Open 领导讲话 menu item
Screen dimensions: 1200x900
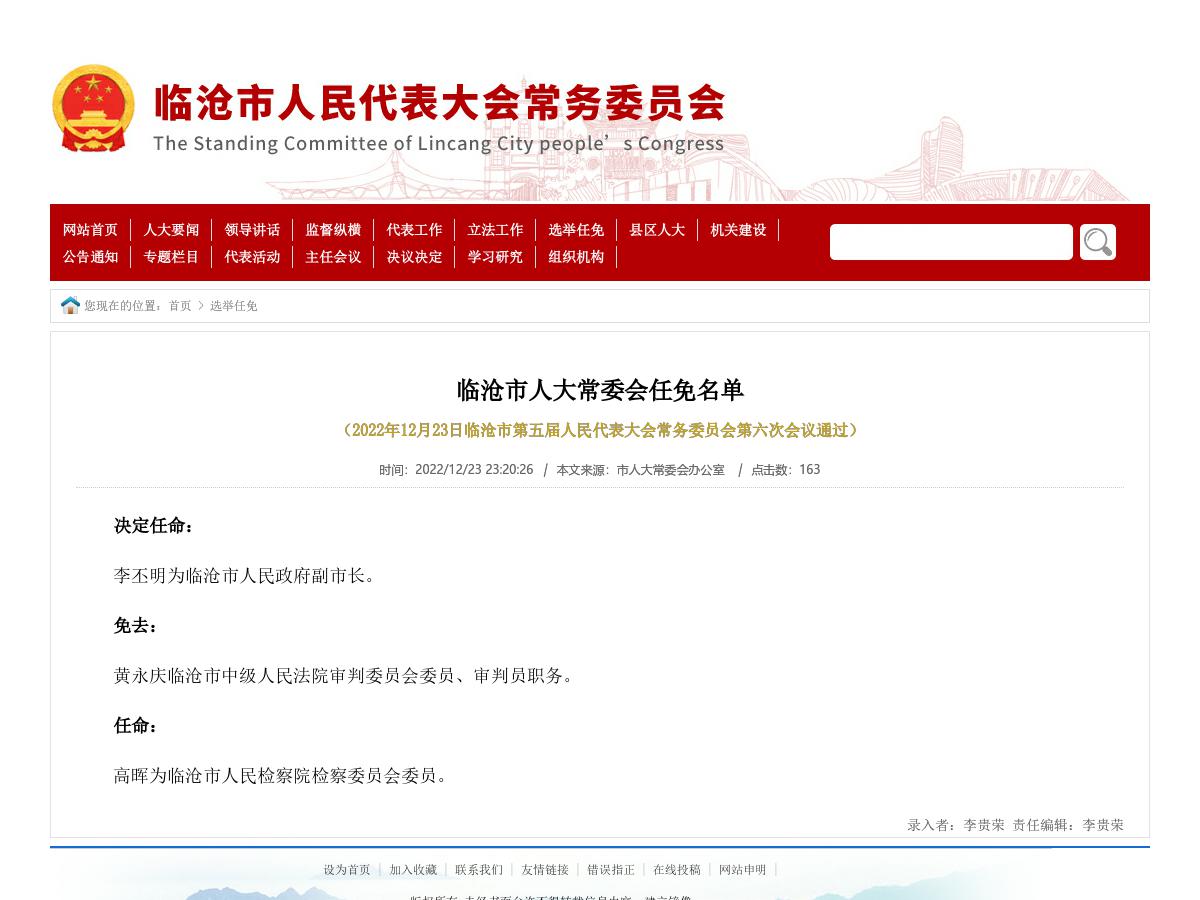(252, 230)
